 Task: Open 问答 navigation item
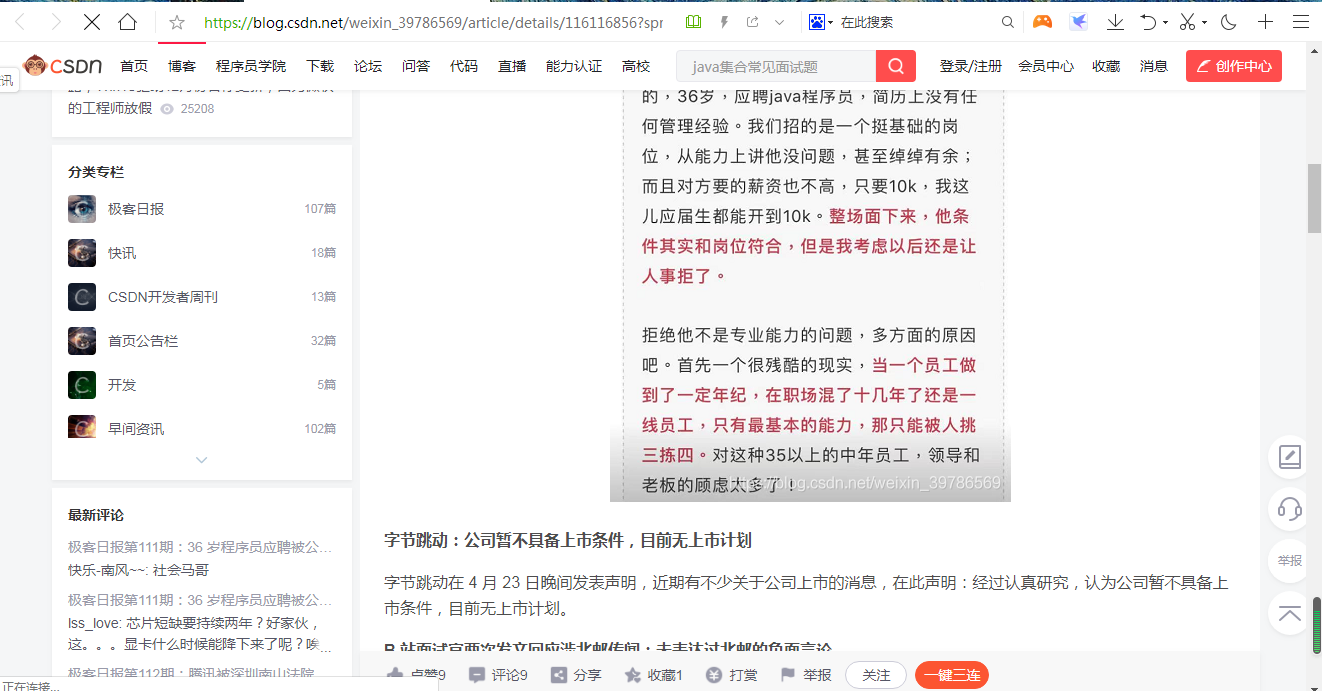pos(416,66)
